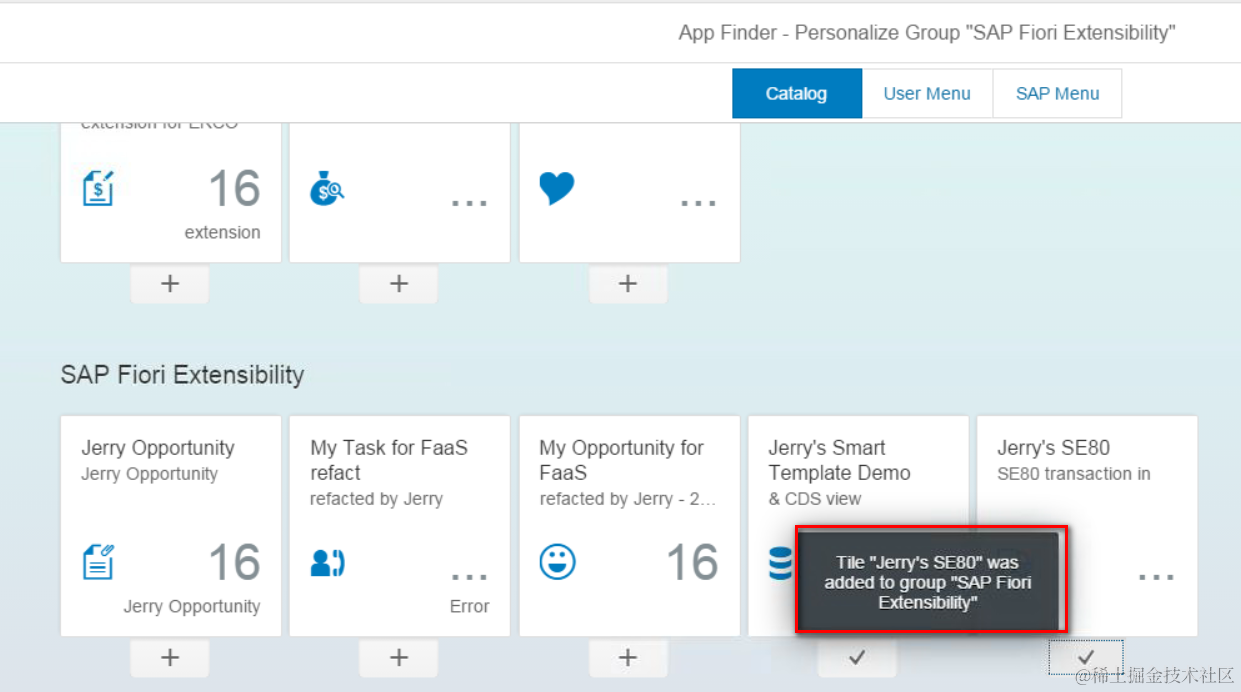Screen dimensions: 1241x692
Task: Click 'SE80 transaction in' subtitle
Action: [x=1074, y=474]
